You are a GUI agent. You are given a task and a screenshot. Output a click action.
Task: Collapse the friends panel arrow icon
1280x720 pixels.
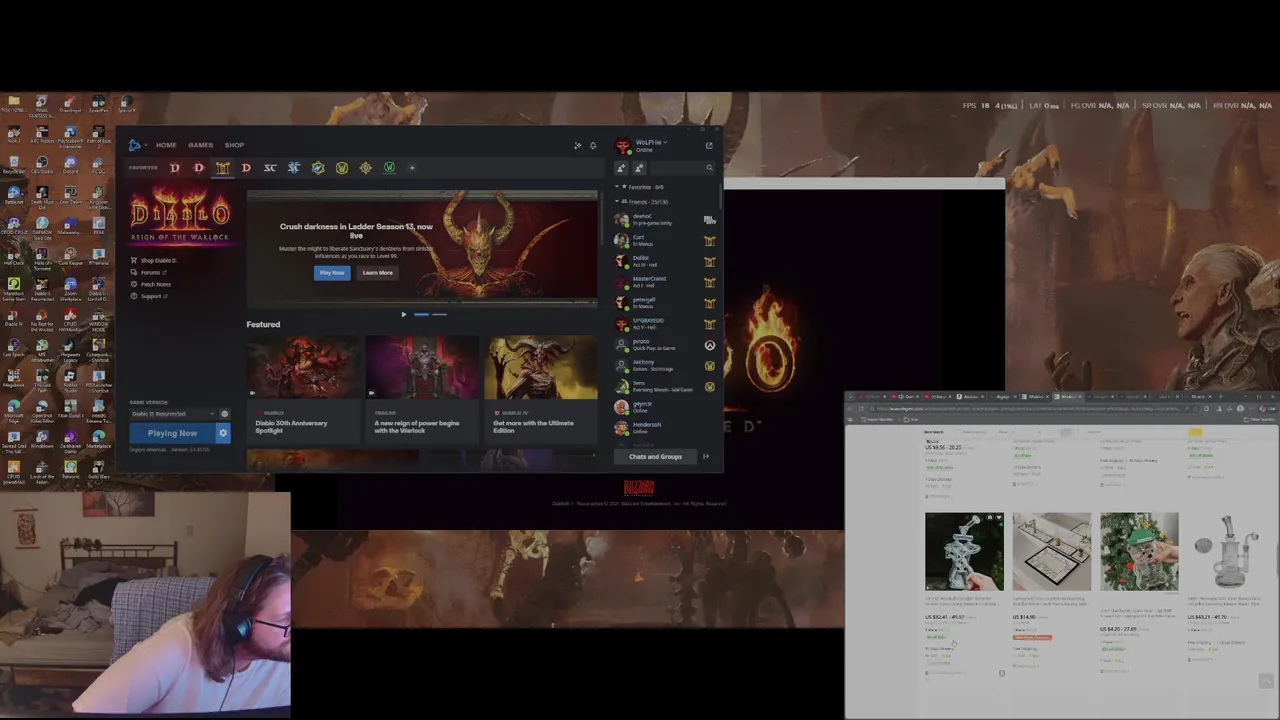coord(706,457)
